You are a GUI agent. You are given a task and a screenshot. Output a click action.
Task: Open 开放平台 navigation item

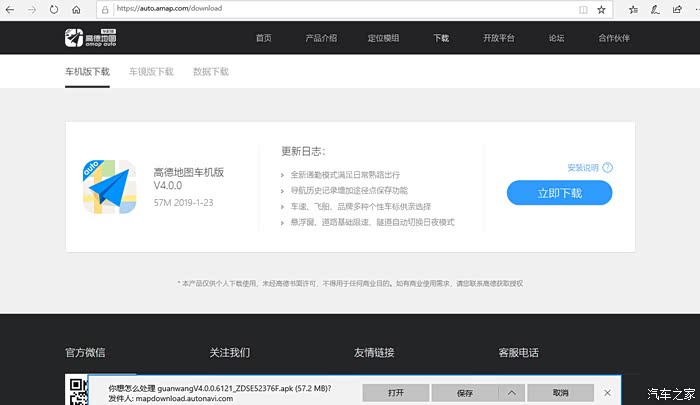click(x=499, y=38)
